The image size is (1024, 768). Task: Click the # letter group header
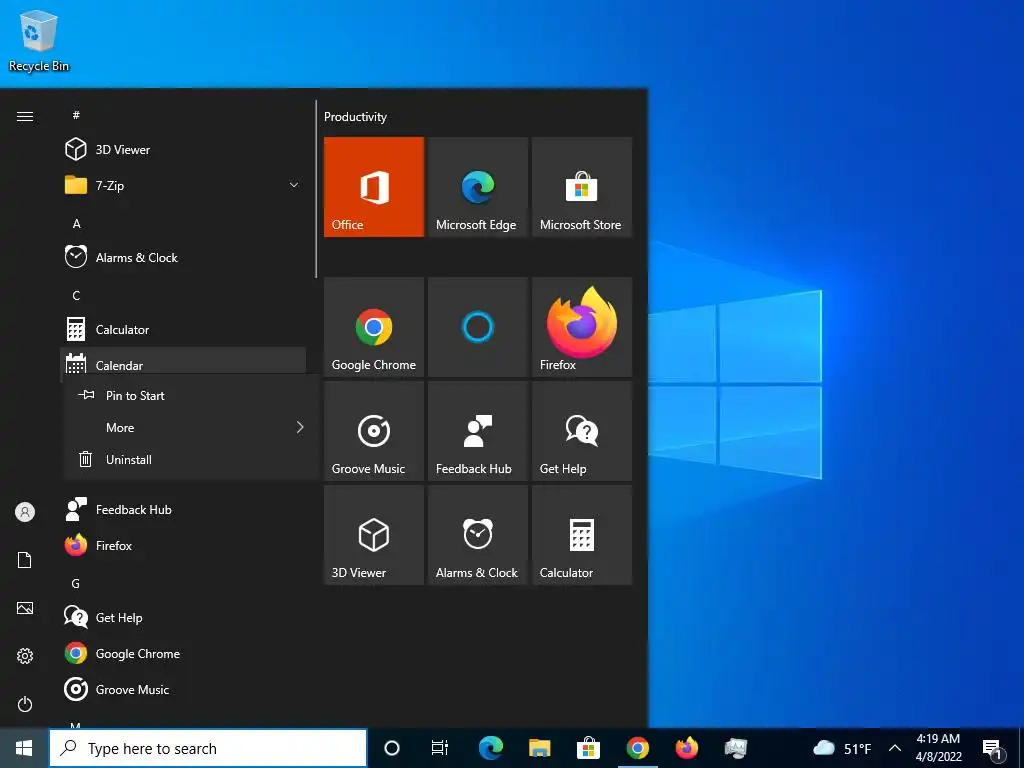click(76, 115)
